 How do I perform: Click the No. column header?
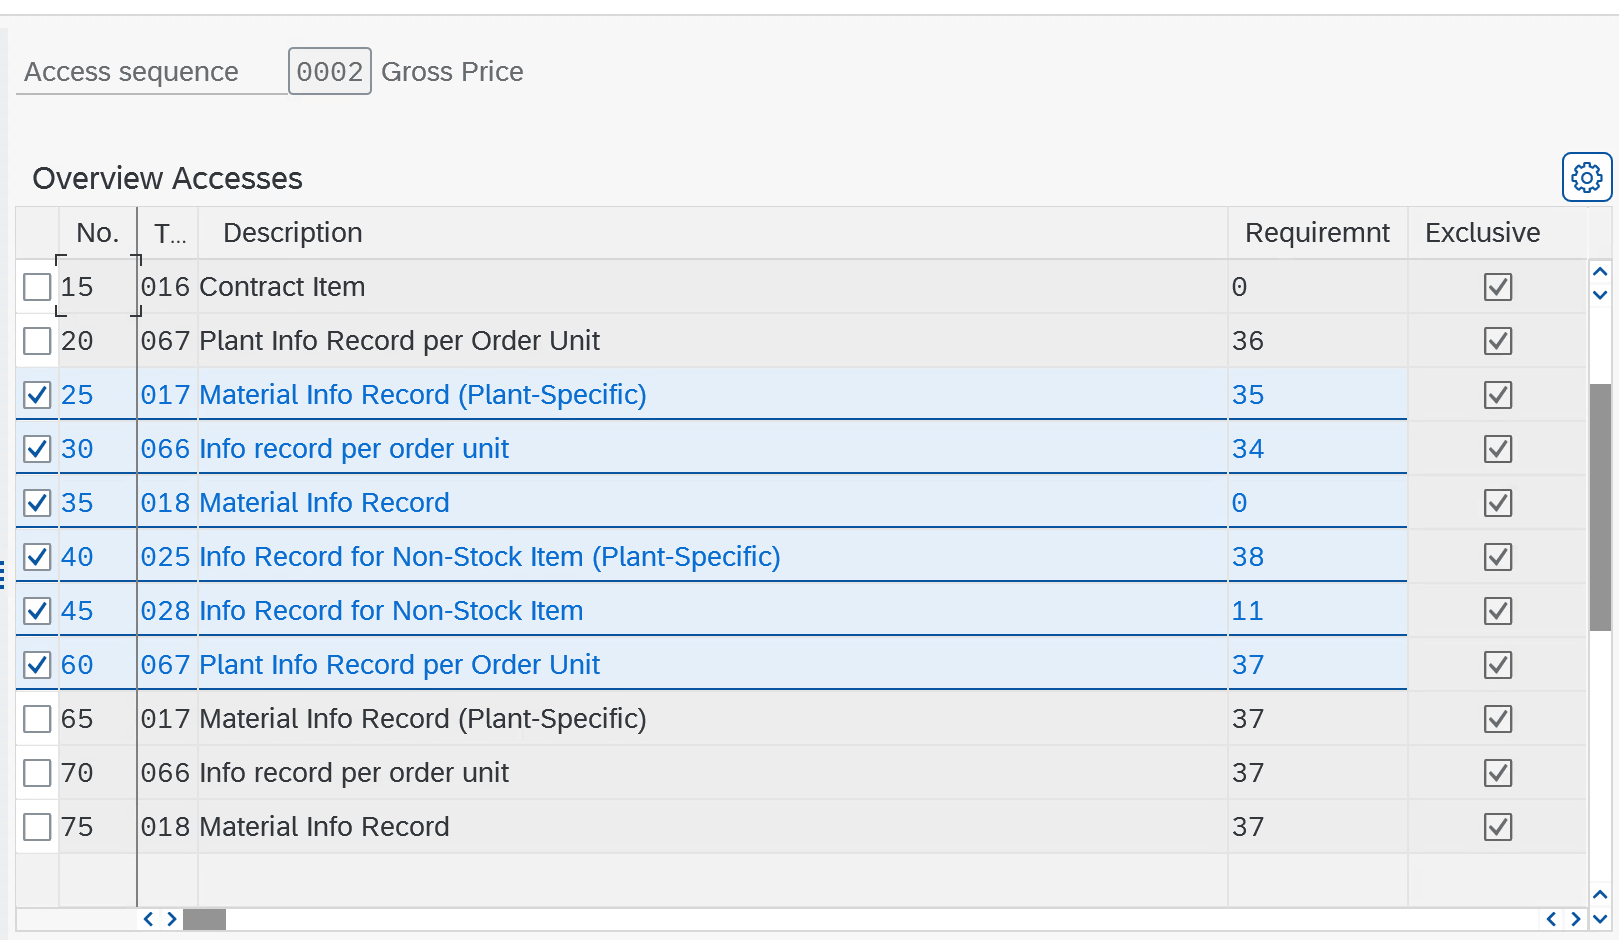click(97, 233)
